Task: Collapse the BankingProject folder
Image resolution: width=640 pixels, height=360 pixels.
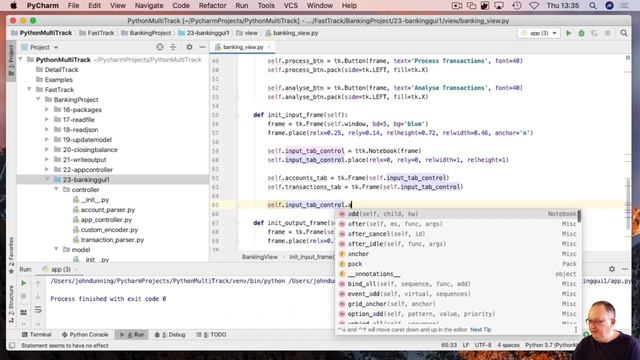Action: (x=38, y=100)
